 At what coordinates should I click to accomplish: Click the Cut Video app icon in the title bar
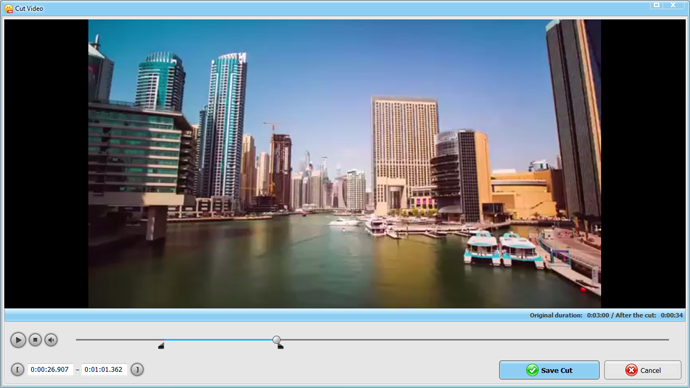coord(8,8)
